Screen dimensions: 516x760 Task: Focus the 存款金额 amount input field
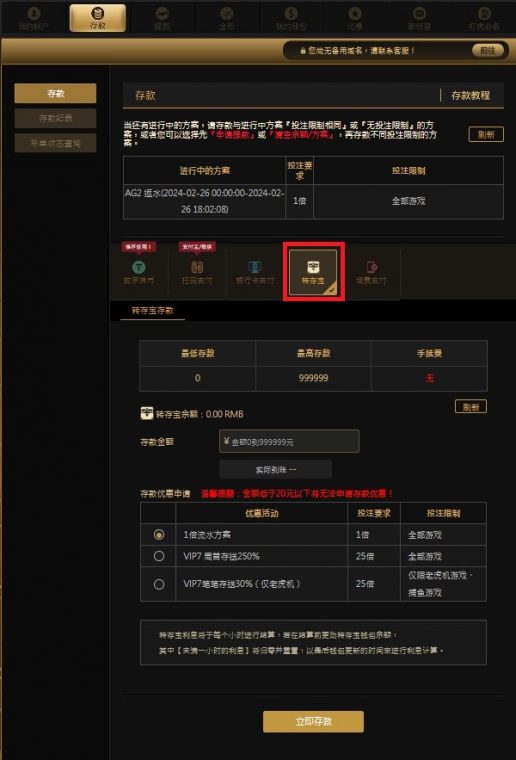point(289,442)
